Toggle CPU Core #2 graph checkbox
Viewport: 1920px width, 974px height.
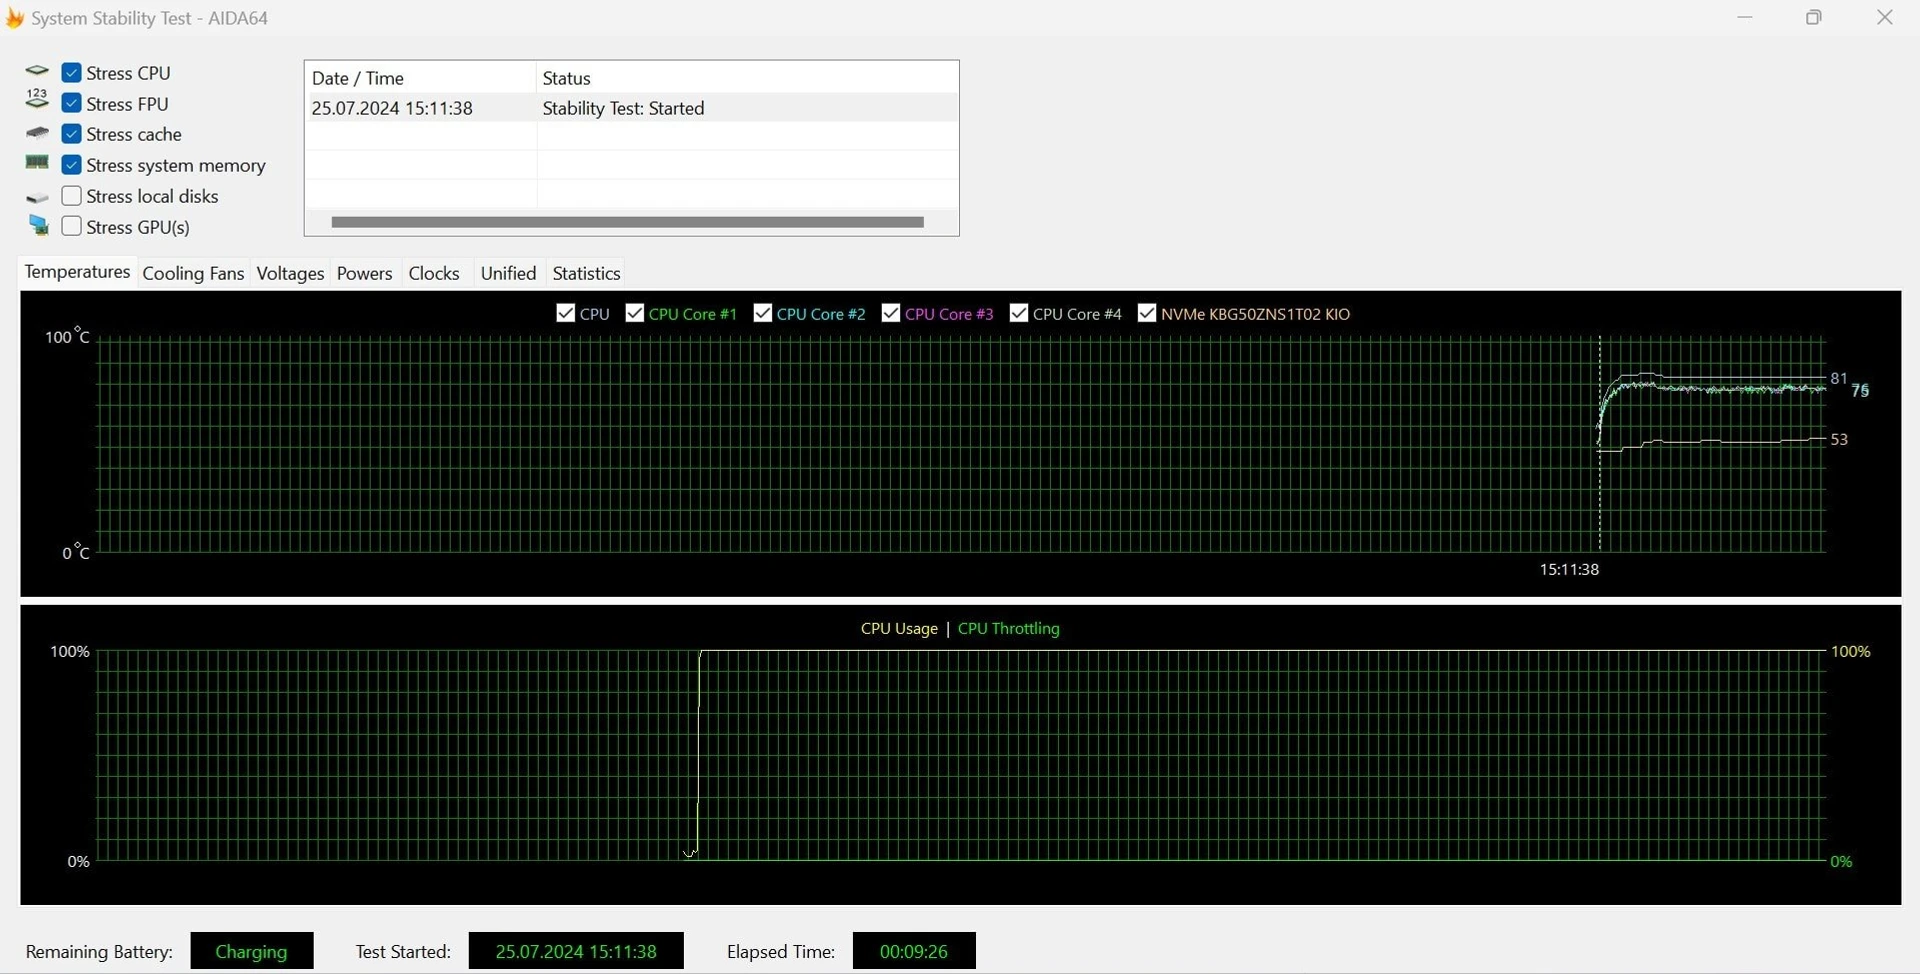point(763,313)
